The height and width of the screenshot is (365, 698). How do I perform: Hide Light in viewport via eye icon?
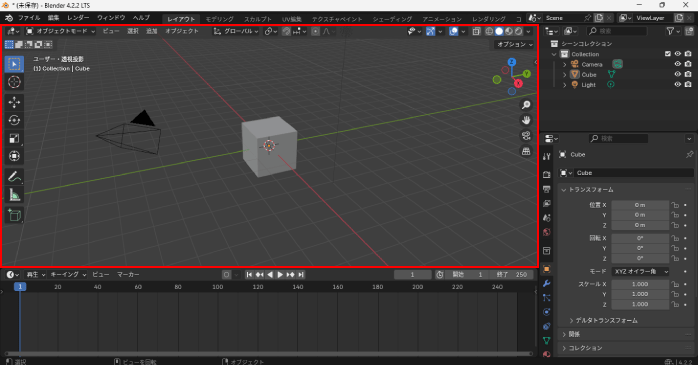point(678,85)
